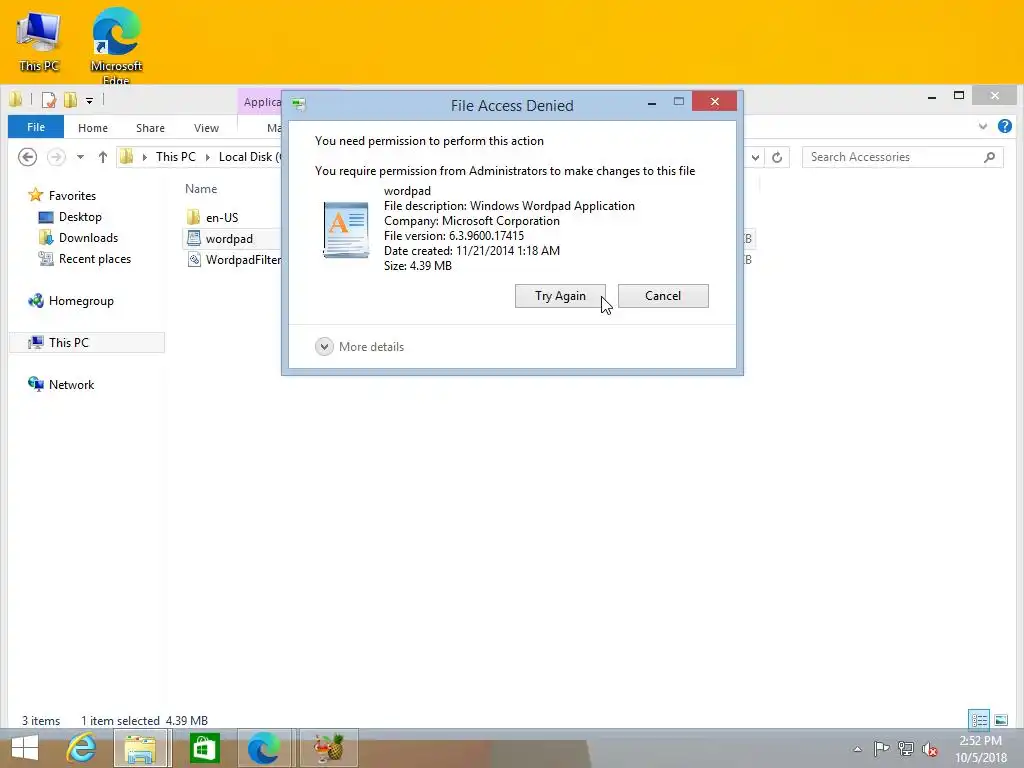Expand More details in the dialog
This screenshot has height=768, width=1024.
tap(359, 347)
